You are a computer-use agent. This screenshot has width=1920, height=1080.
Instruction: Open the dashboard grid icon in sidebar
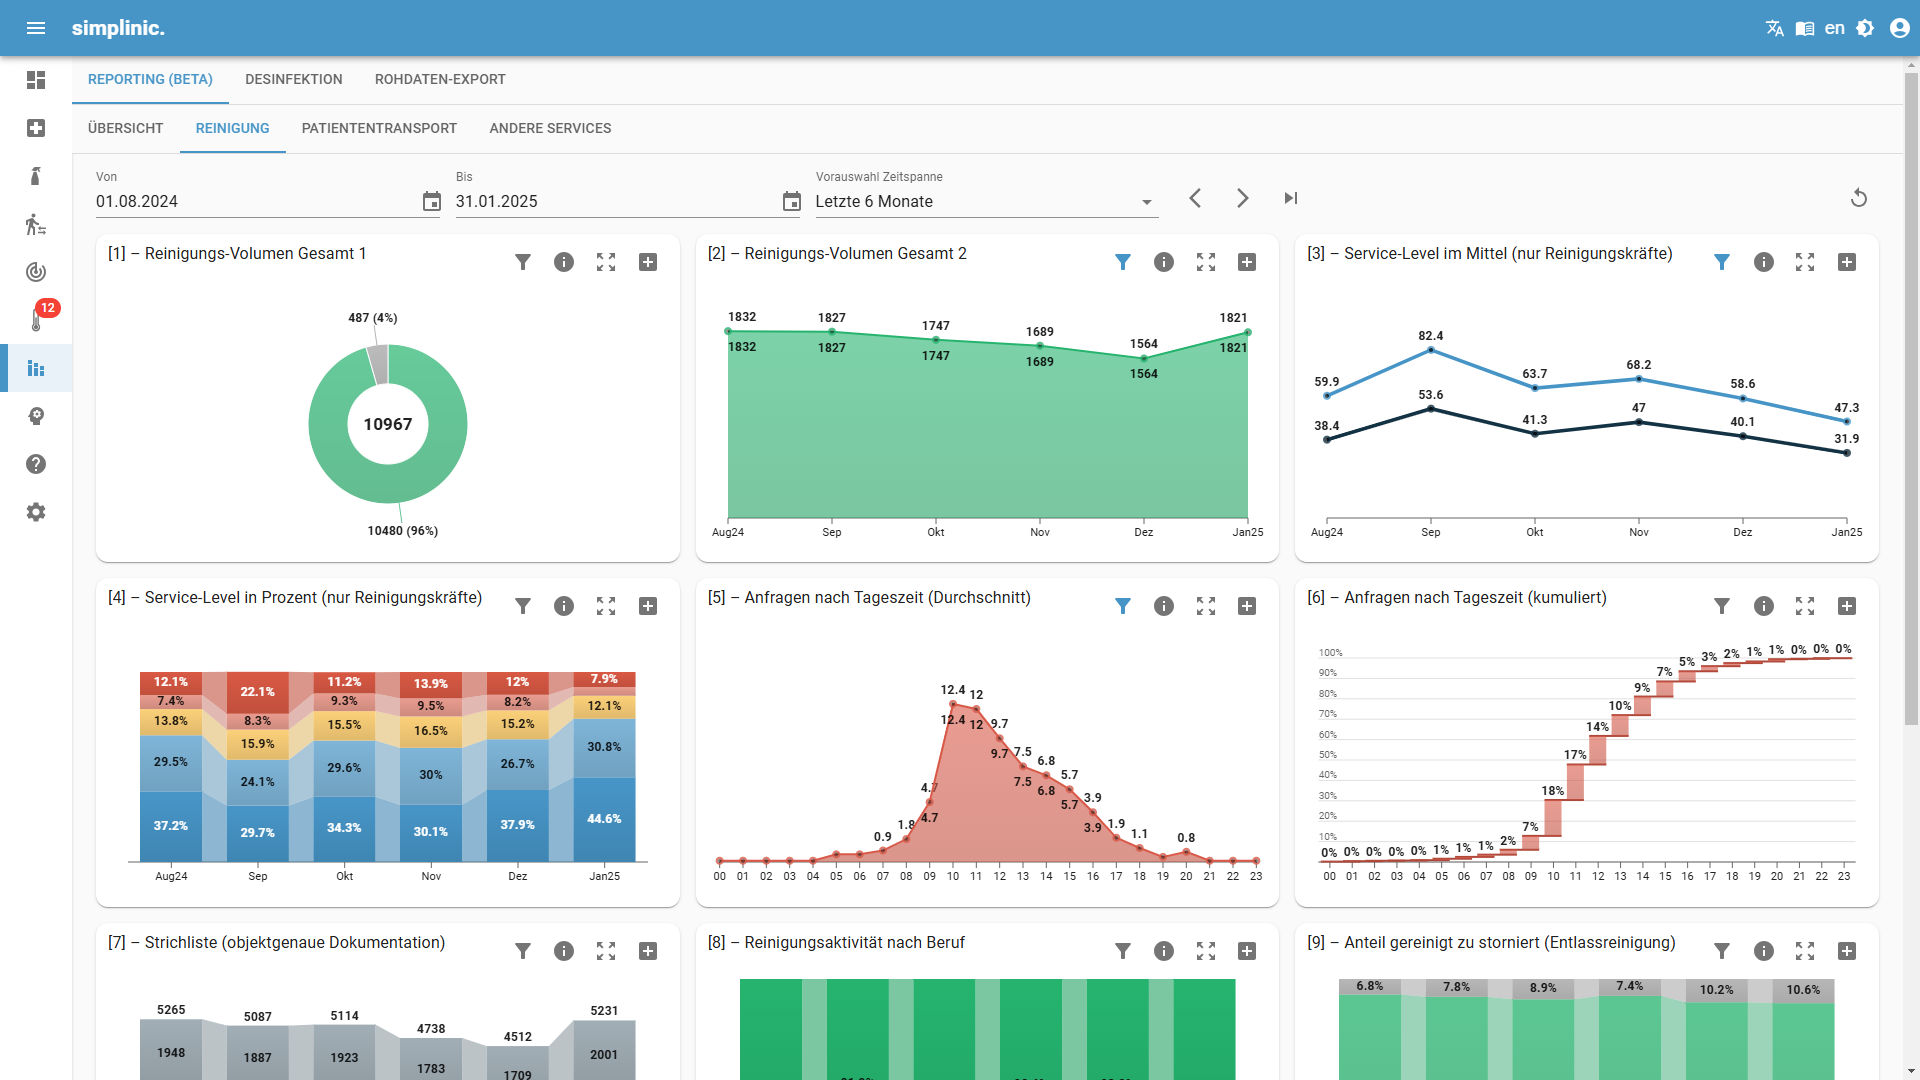click(36, 80)
